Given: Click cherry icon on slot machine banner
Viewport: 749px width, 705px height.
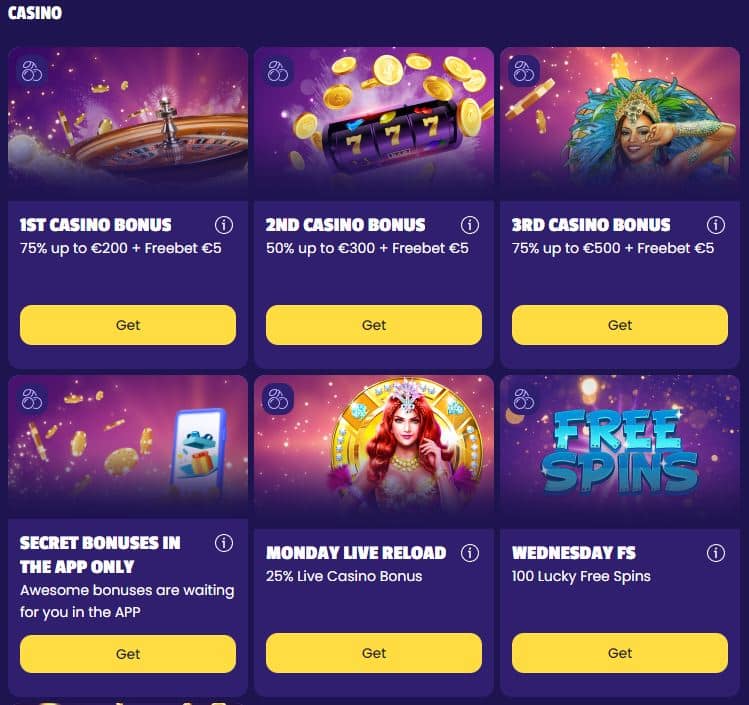Looking at the screenshot, I should tap(278, 71).
